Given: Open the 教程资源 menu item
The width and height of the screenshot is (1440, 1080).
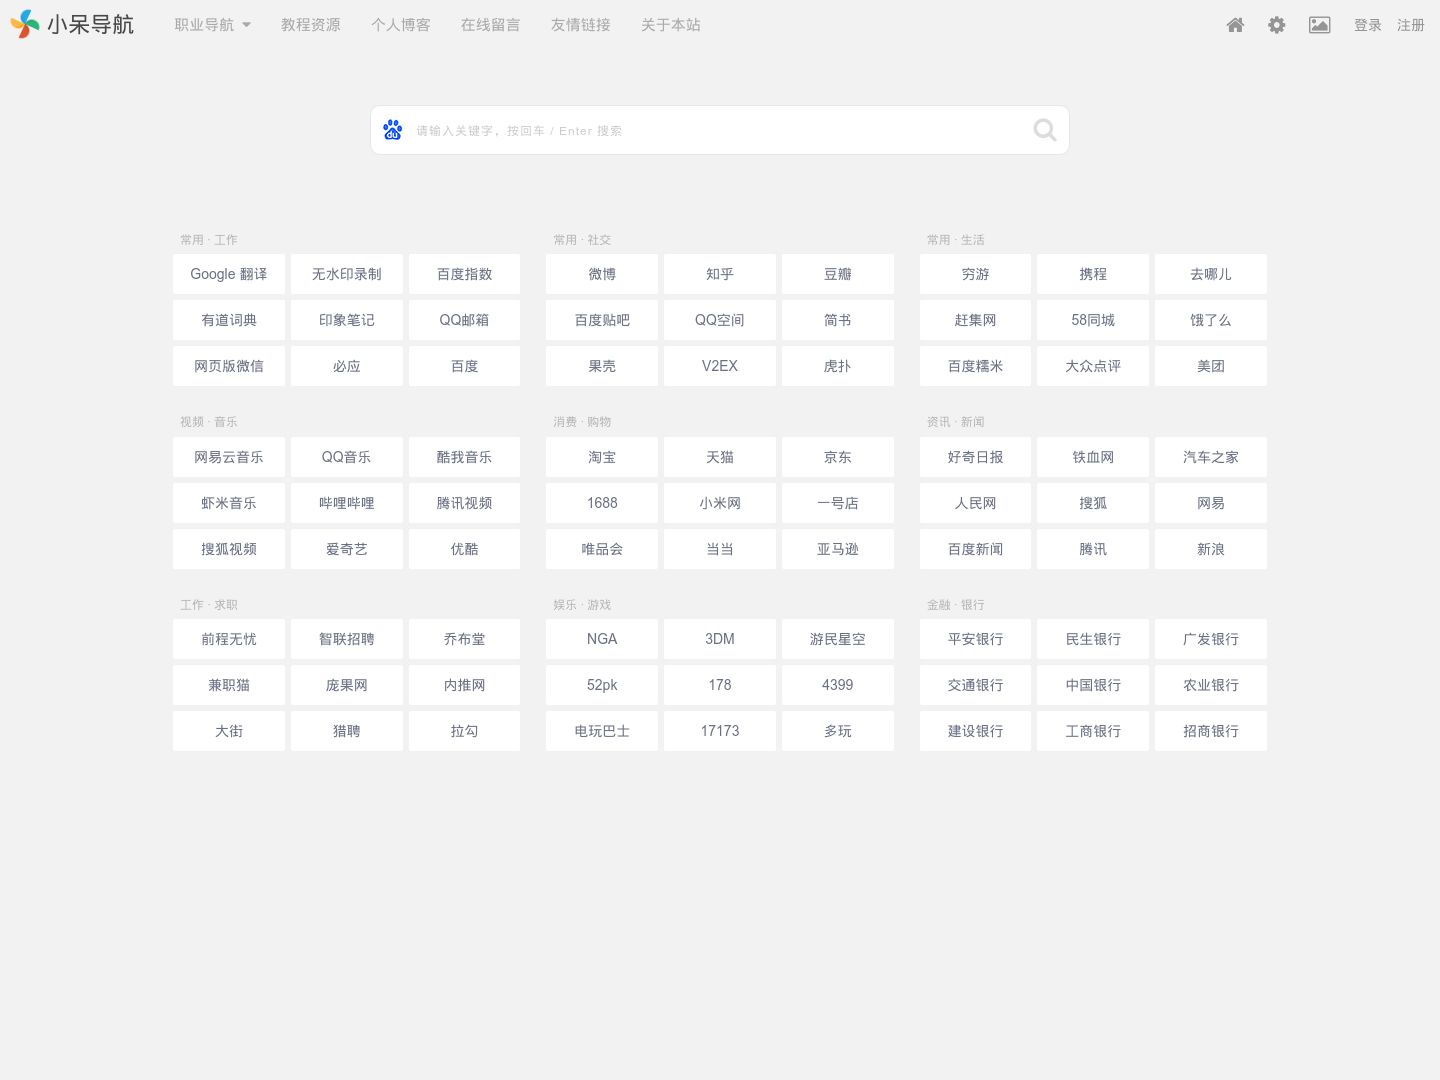Looking at the screenshot, I should click(311, 25).
